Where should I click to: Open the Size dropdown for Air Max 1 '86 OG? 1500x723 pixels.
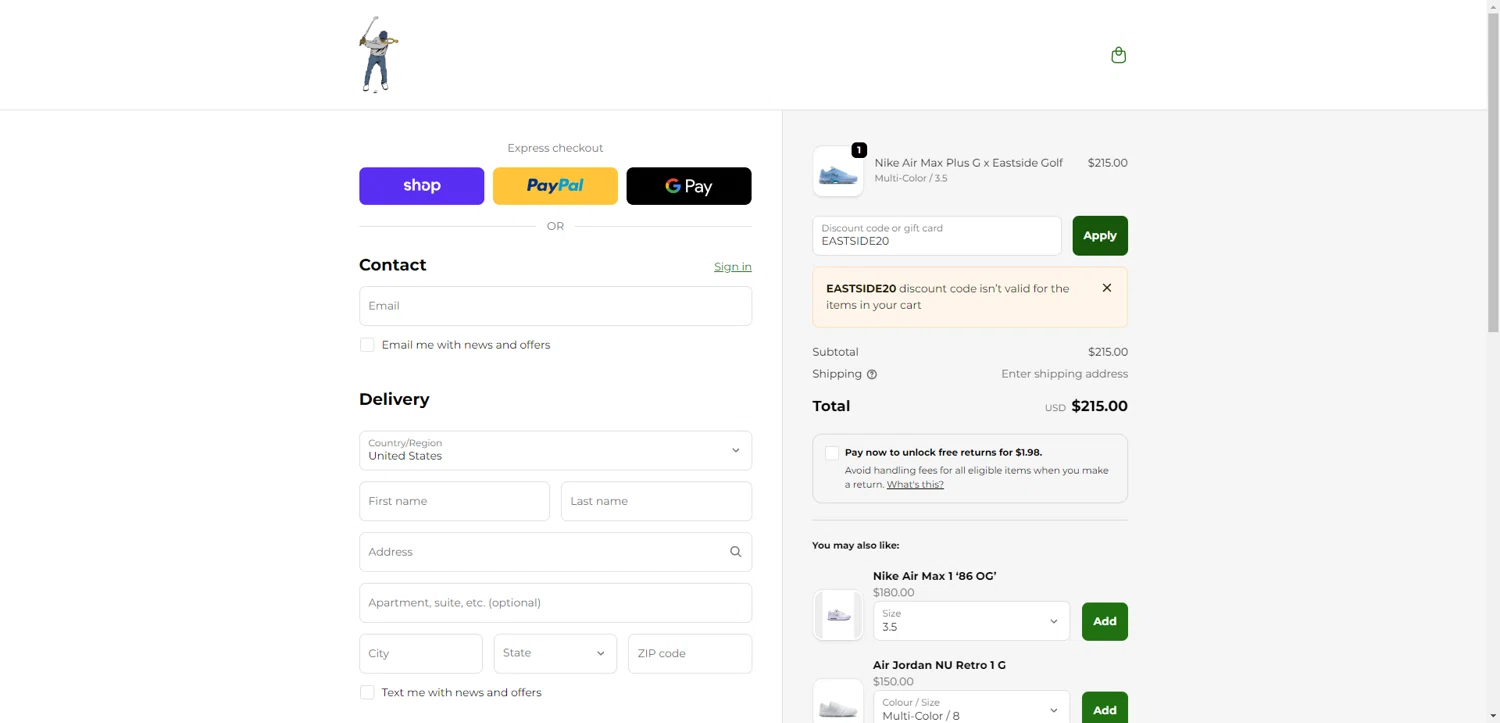pyautogui.click(x=971, y=621)
